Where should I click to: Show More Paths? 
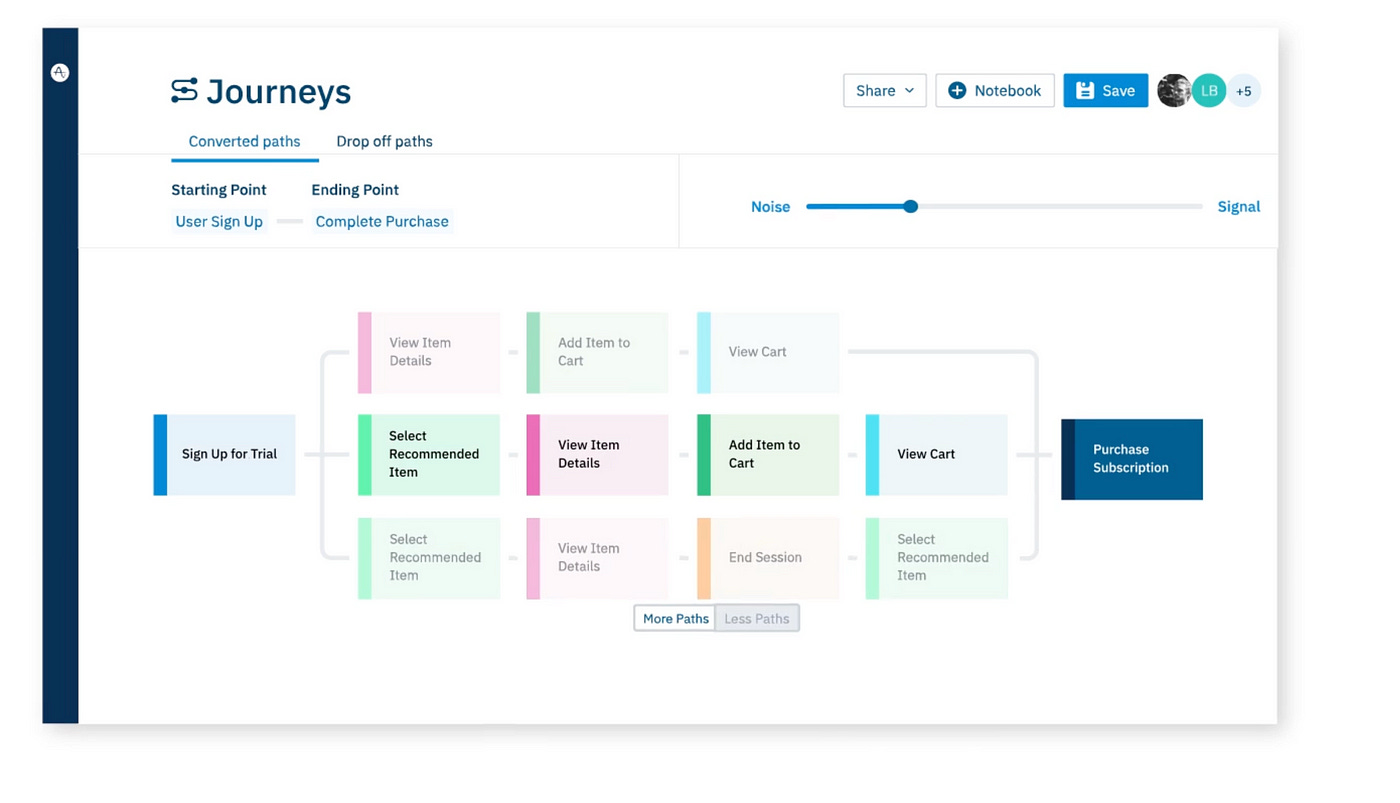676,619
